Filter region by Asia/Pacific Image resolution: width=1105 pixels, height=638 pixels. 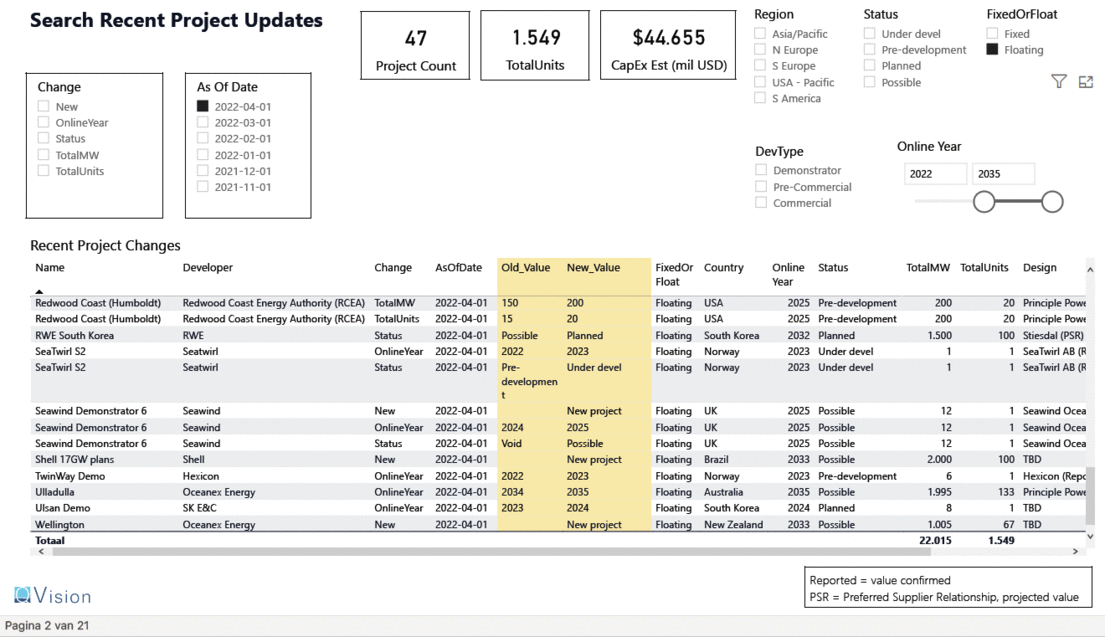(760, 33)
